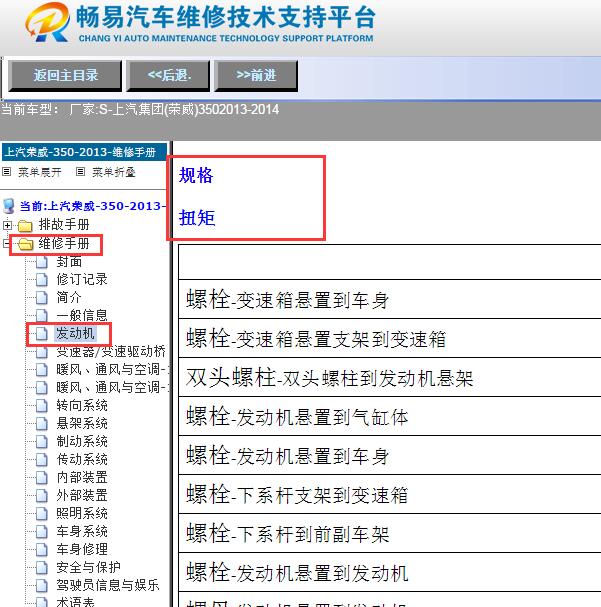Viewport: 601px width, 607px height.
Task: Click the document icon beside 悬架系统
Action: (41, 424)
